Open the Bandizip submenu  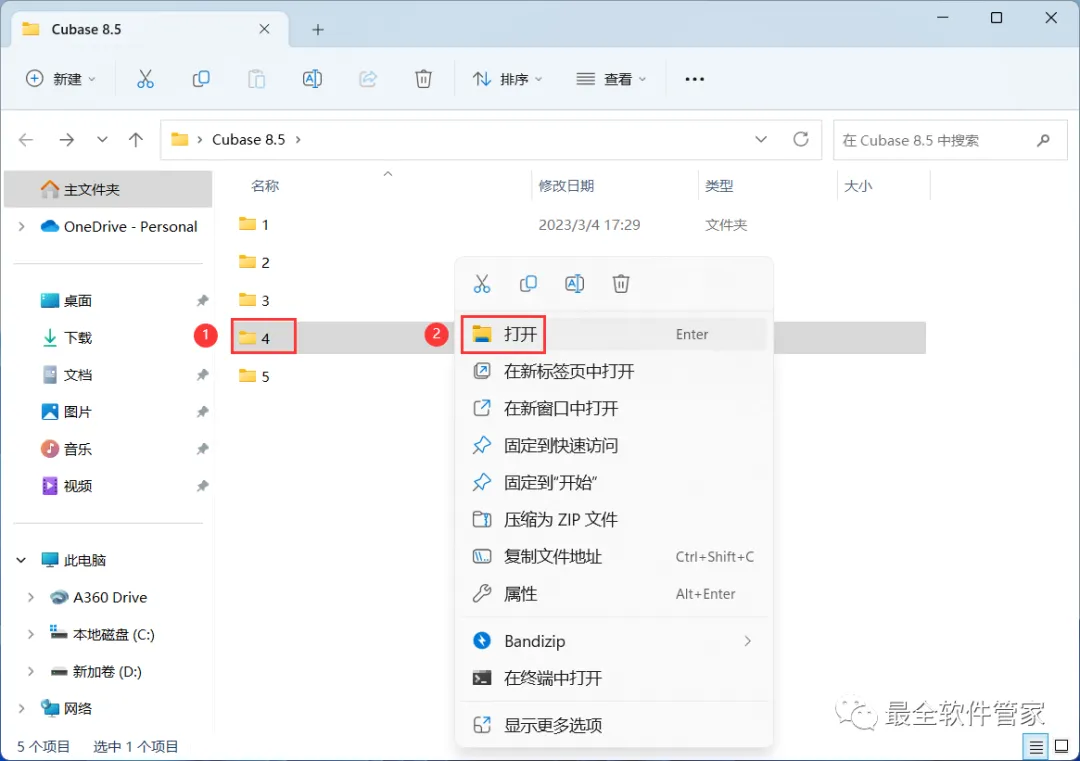coord(613,641)
